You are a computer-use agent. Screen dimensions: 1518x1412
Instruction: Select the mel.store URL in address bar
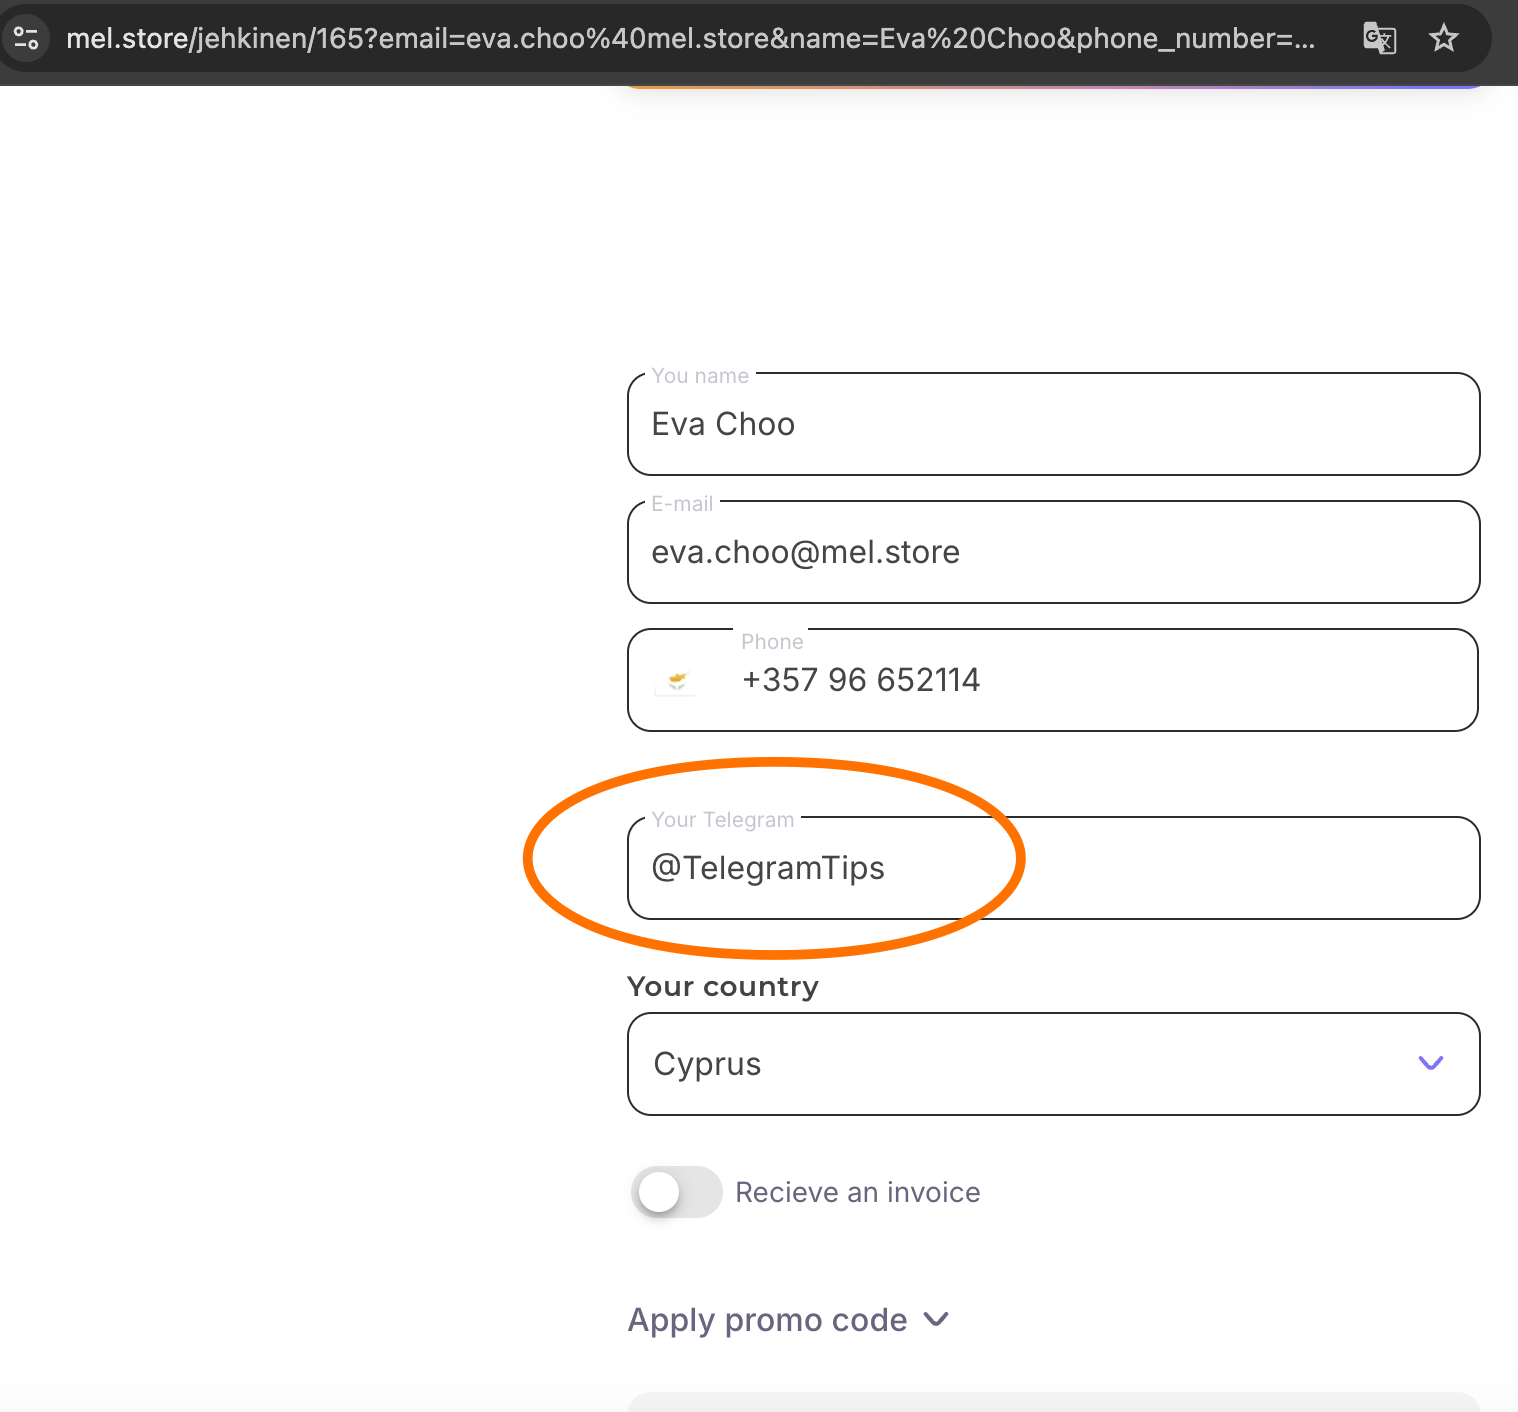coord(690,39)
